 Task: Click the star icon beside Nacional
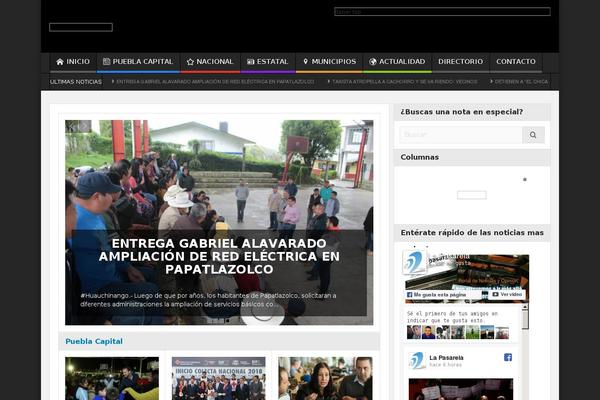click(x=190, y=62)
